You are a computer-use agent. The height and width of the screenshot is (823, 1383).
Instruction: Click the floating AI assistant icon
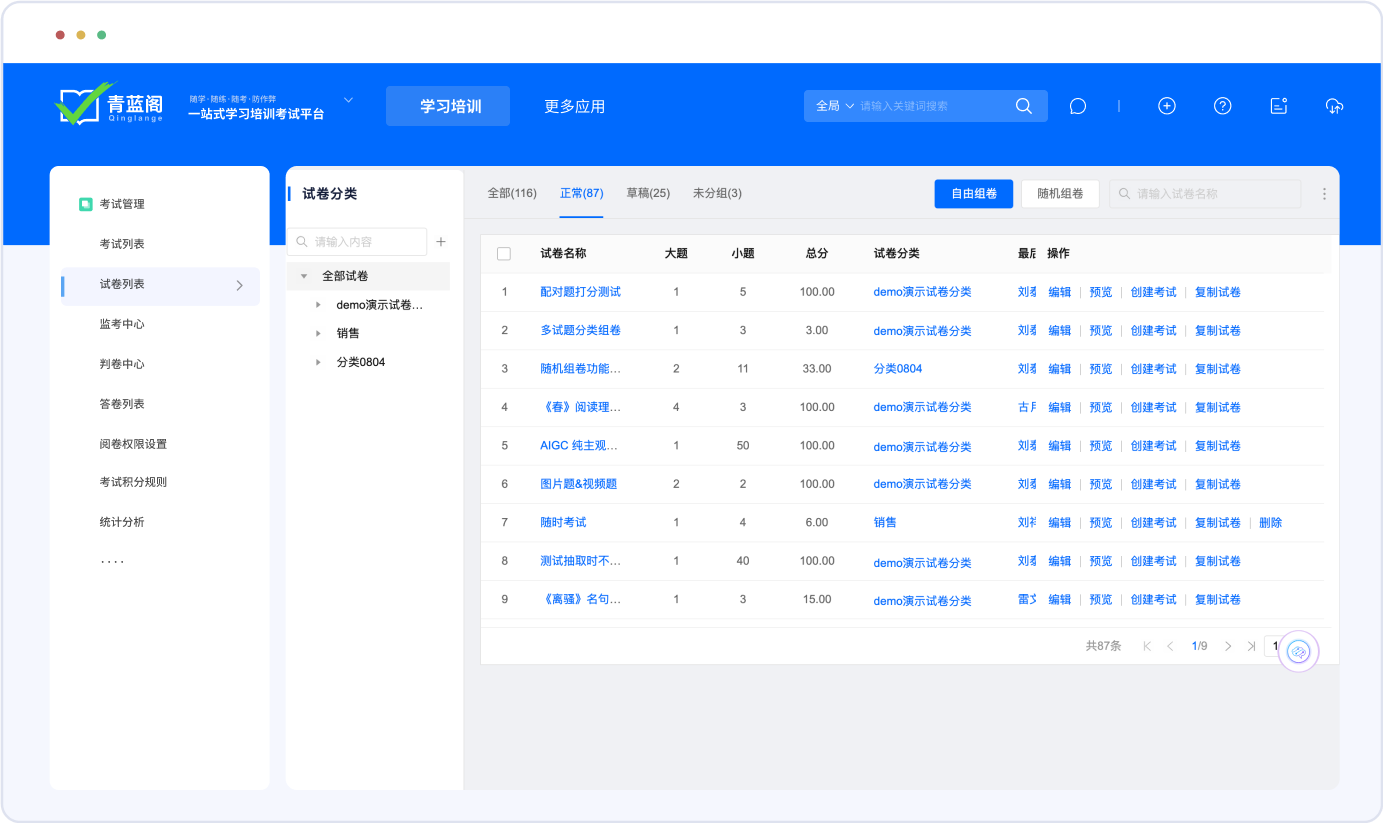1298,652
